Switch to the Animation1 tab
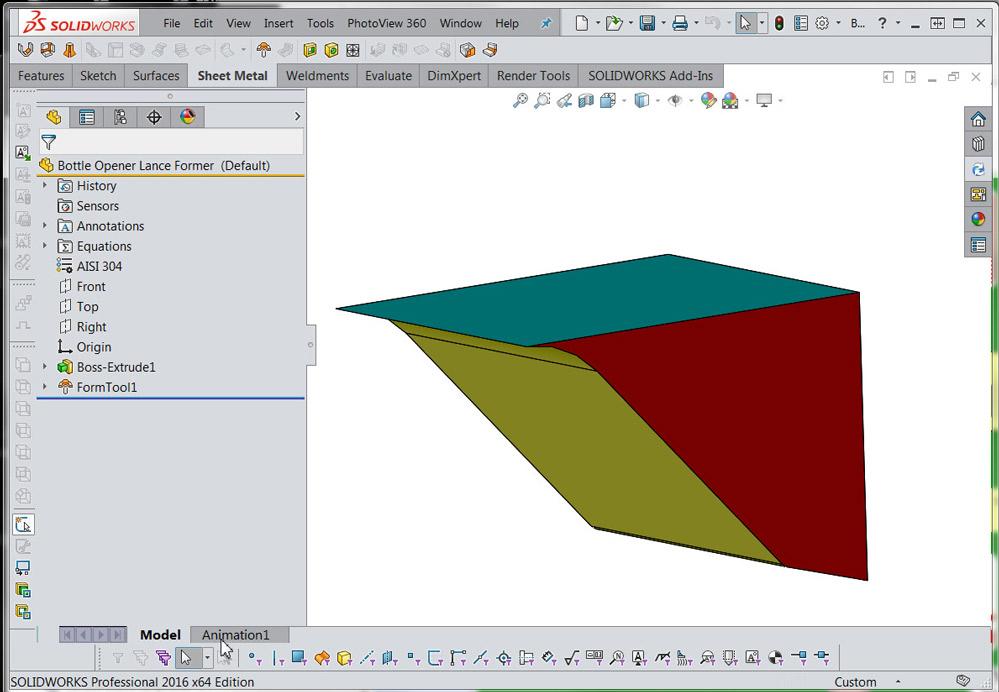 click(x=236, y=635)
